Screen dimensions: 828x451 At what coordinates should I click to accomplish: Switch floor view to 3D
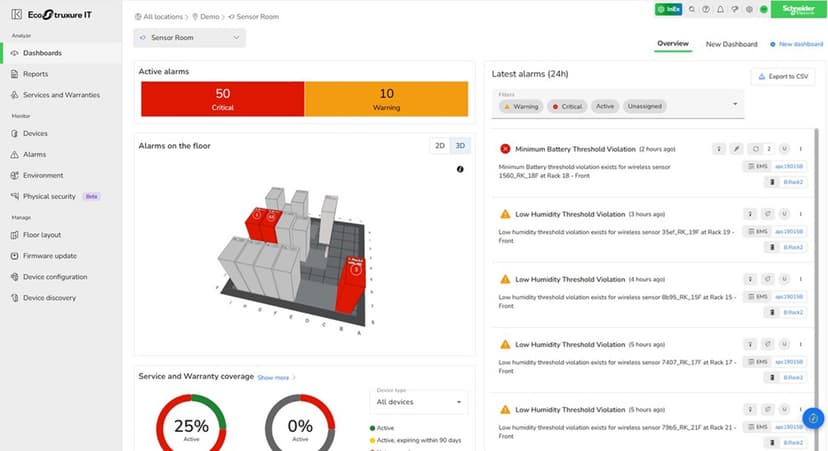click(460, 146)
